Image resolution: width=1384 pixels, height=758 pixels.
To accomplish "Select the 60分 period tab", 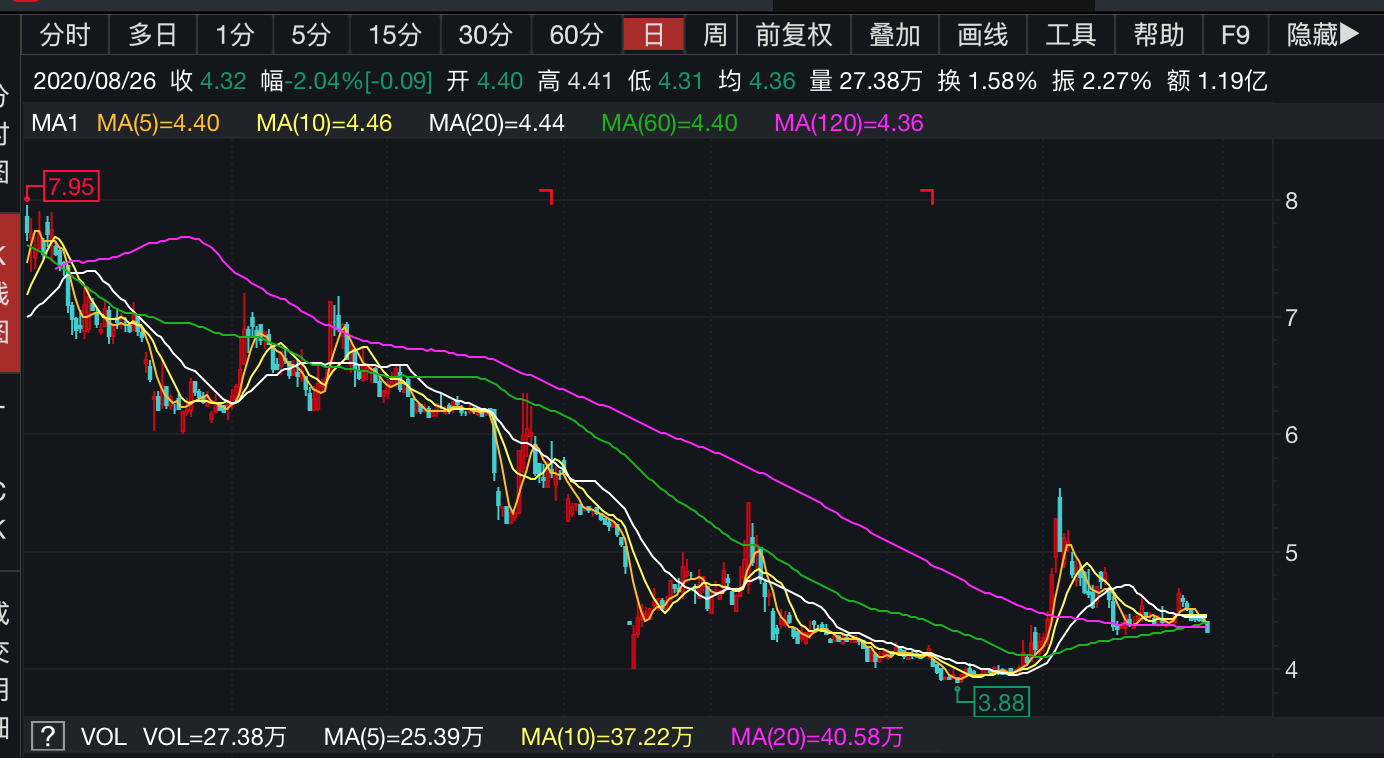I will (x=576, y=36).
